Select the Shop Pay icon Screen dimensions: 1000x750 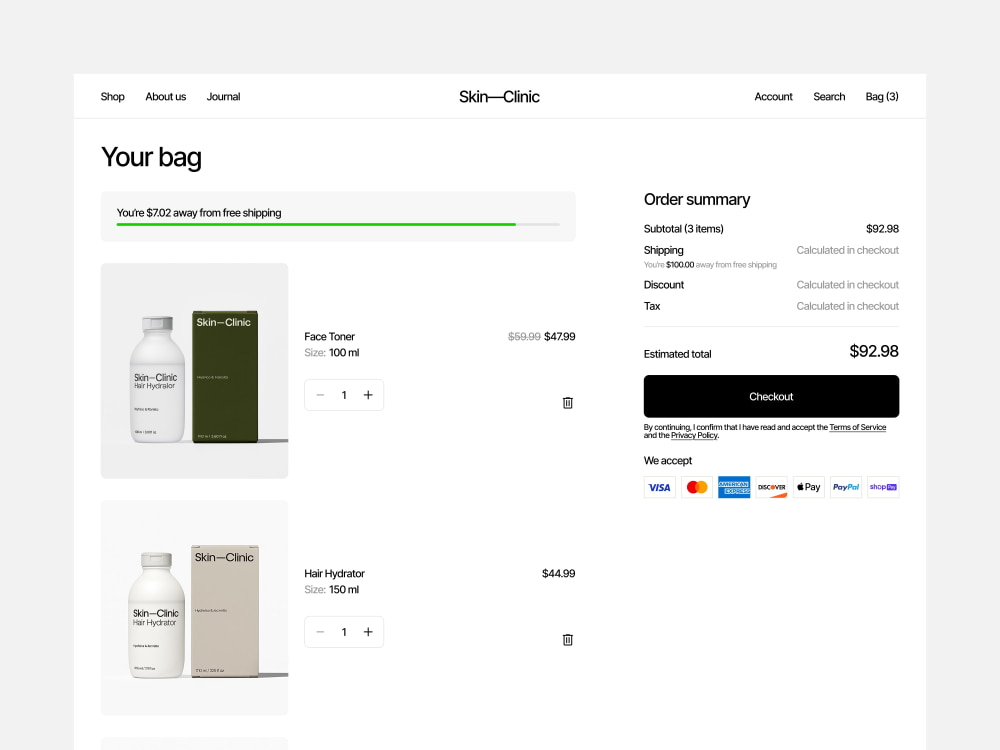(883, 487)
